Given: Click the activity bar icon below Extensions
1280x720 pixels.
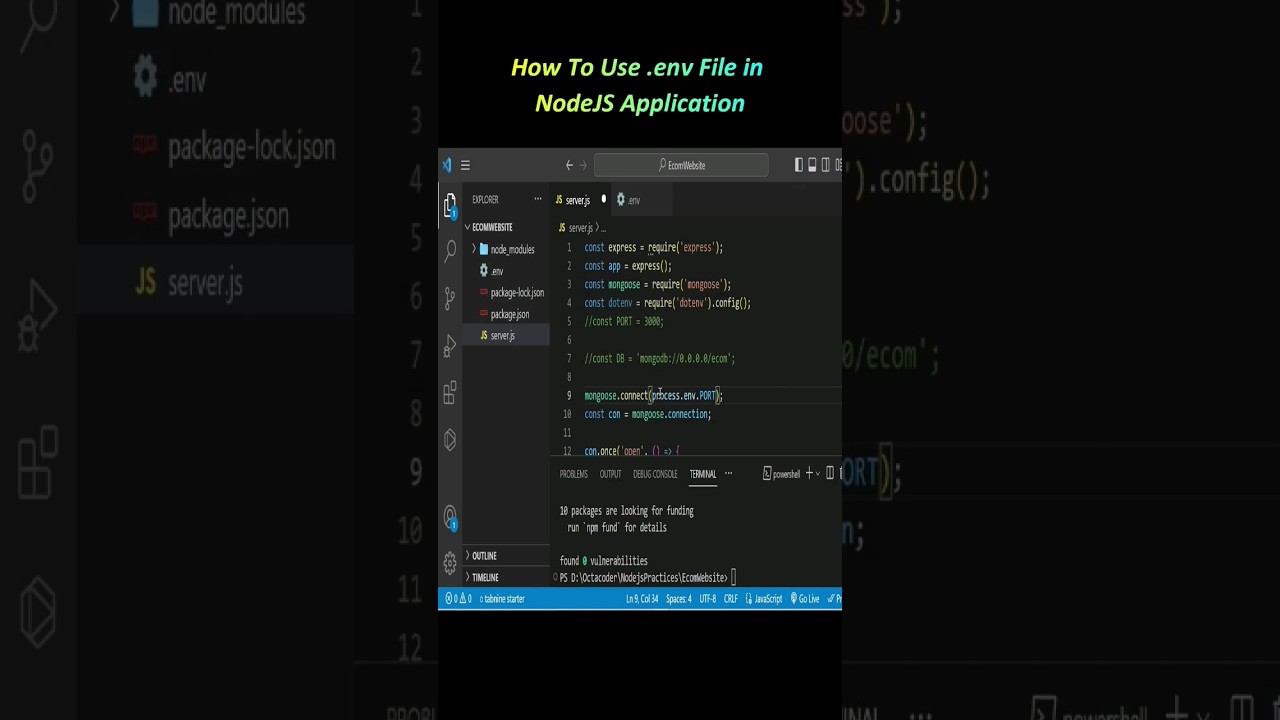Looking at the screenshot, I should coord(450,439).
